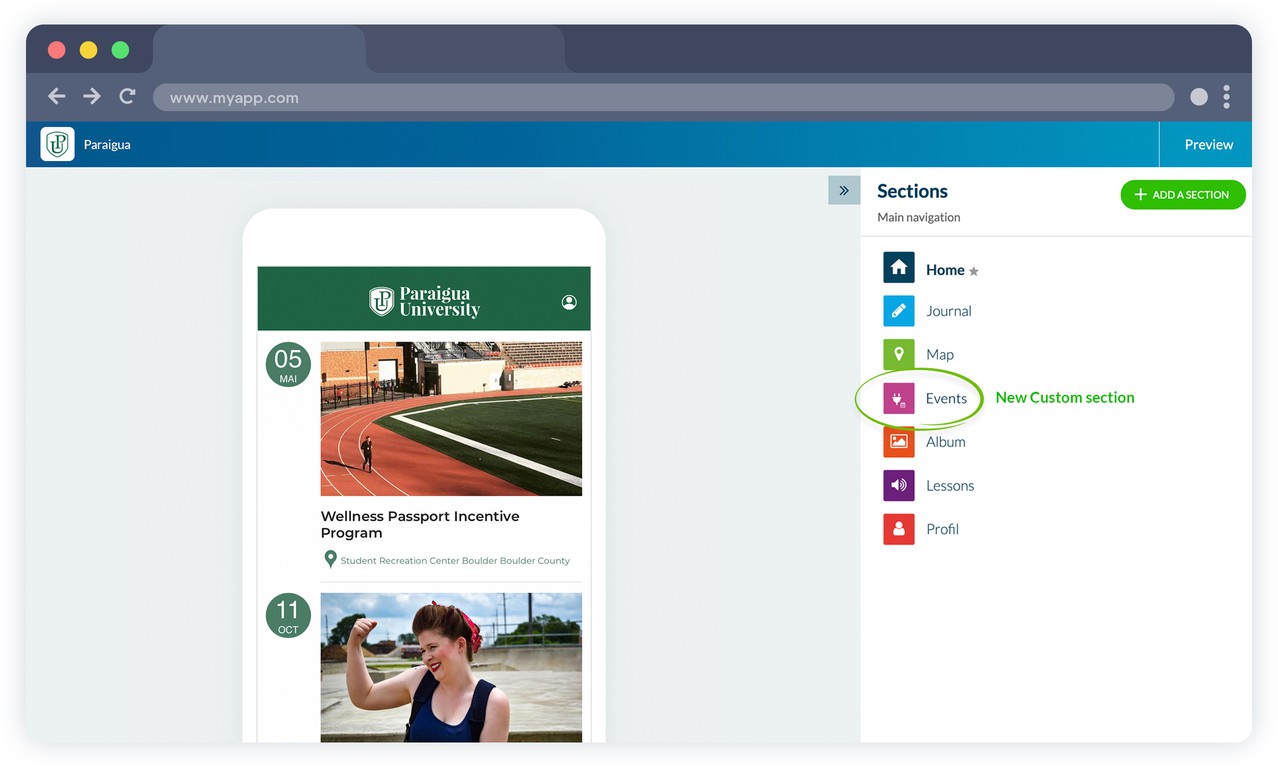The width and height of the screenshot is (1278, 769).
Task: Reload the page with the refresh icon
Action: point(127,96)
